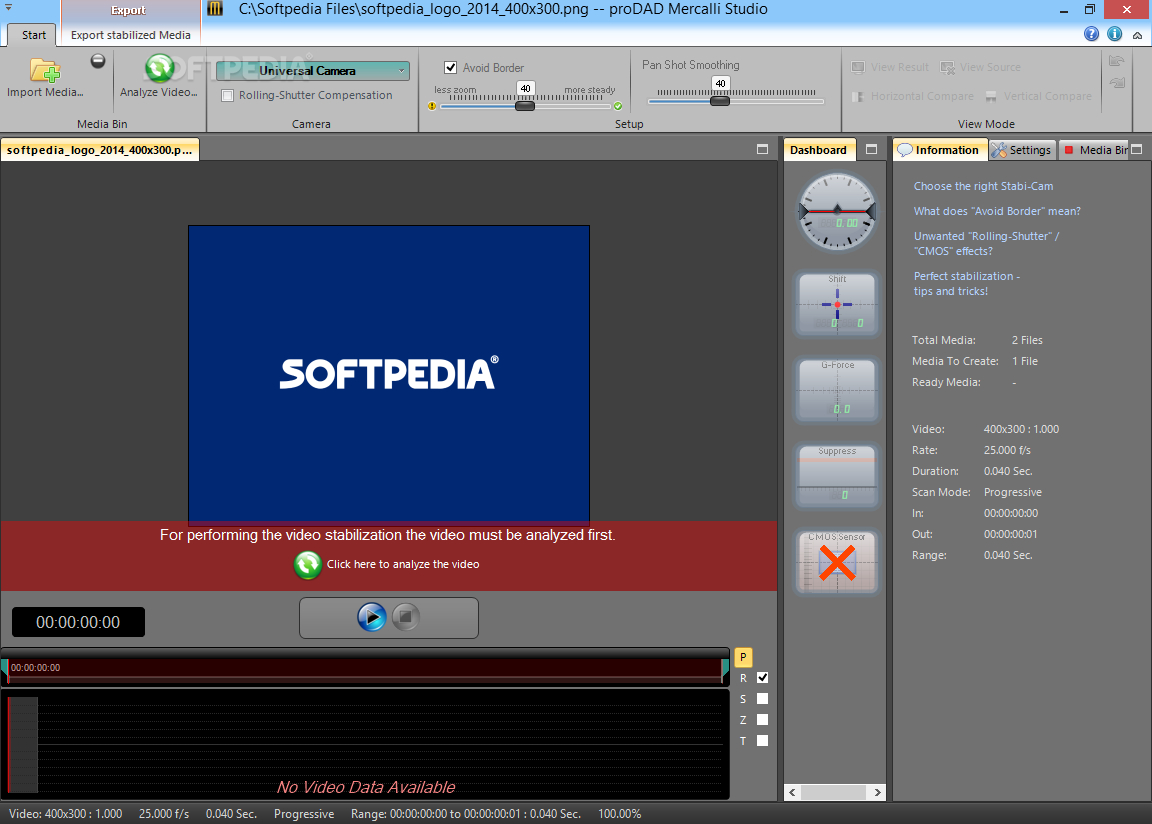
Task: Open the Info icon in title area
Action: coord(1115,34)
